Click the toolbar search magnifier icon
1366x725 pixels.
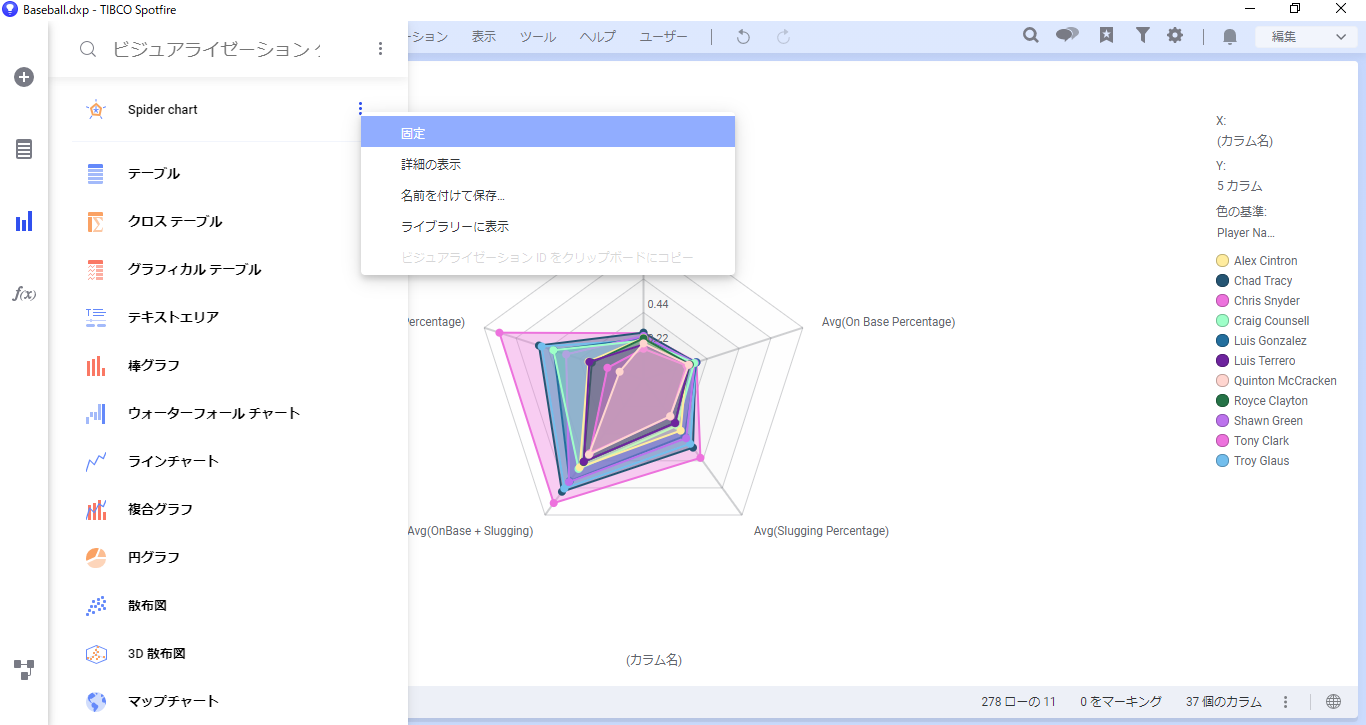1031,36
